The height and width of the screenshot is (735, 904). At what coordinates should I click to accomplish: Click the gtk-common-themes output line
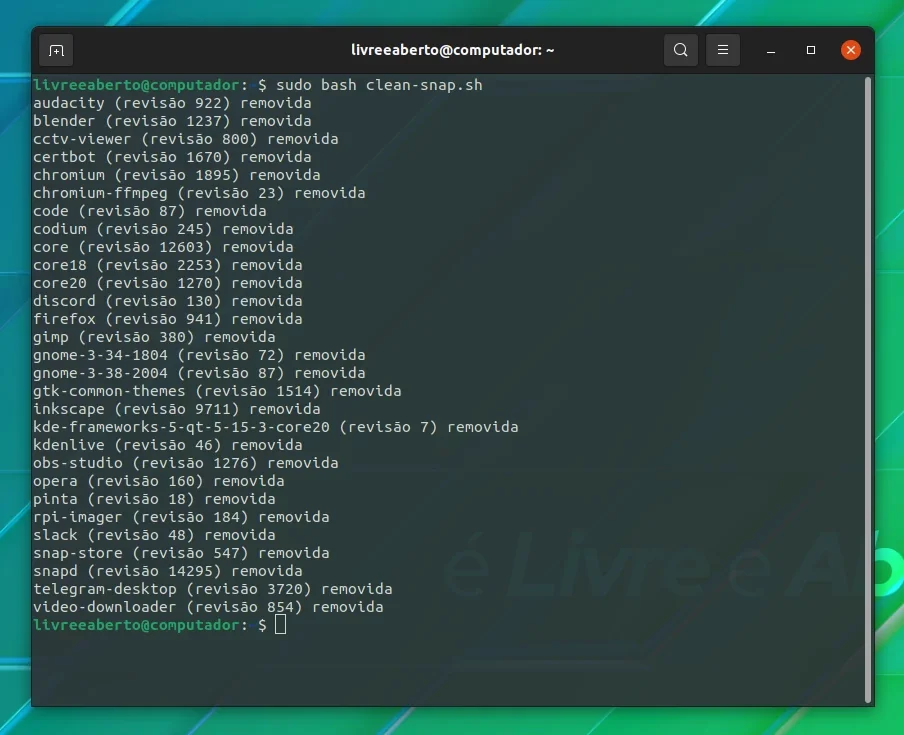pos(217,391)
